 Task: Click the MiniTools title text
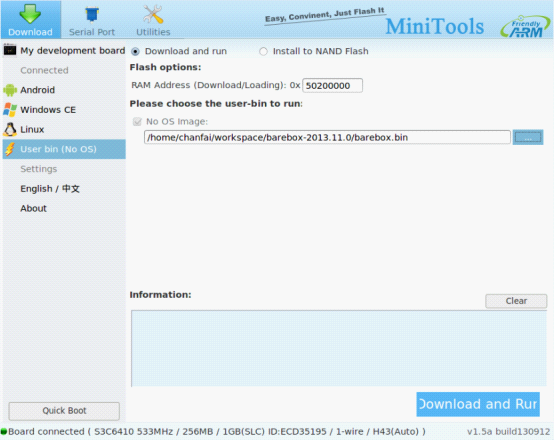click(435, 27)
